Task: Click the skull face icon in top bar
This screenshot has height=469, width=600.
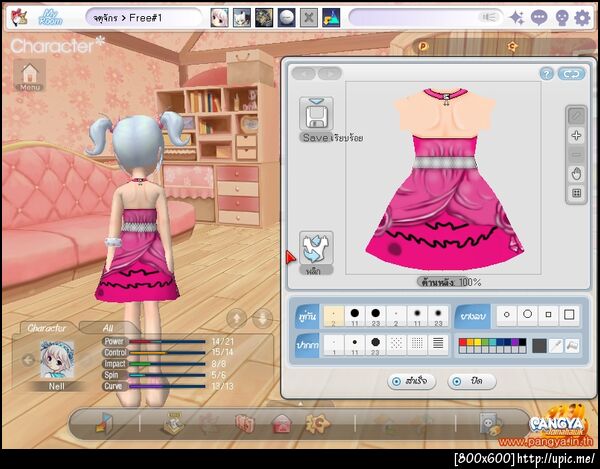Action: pos(562,18)
